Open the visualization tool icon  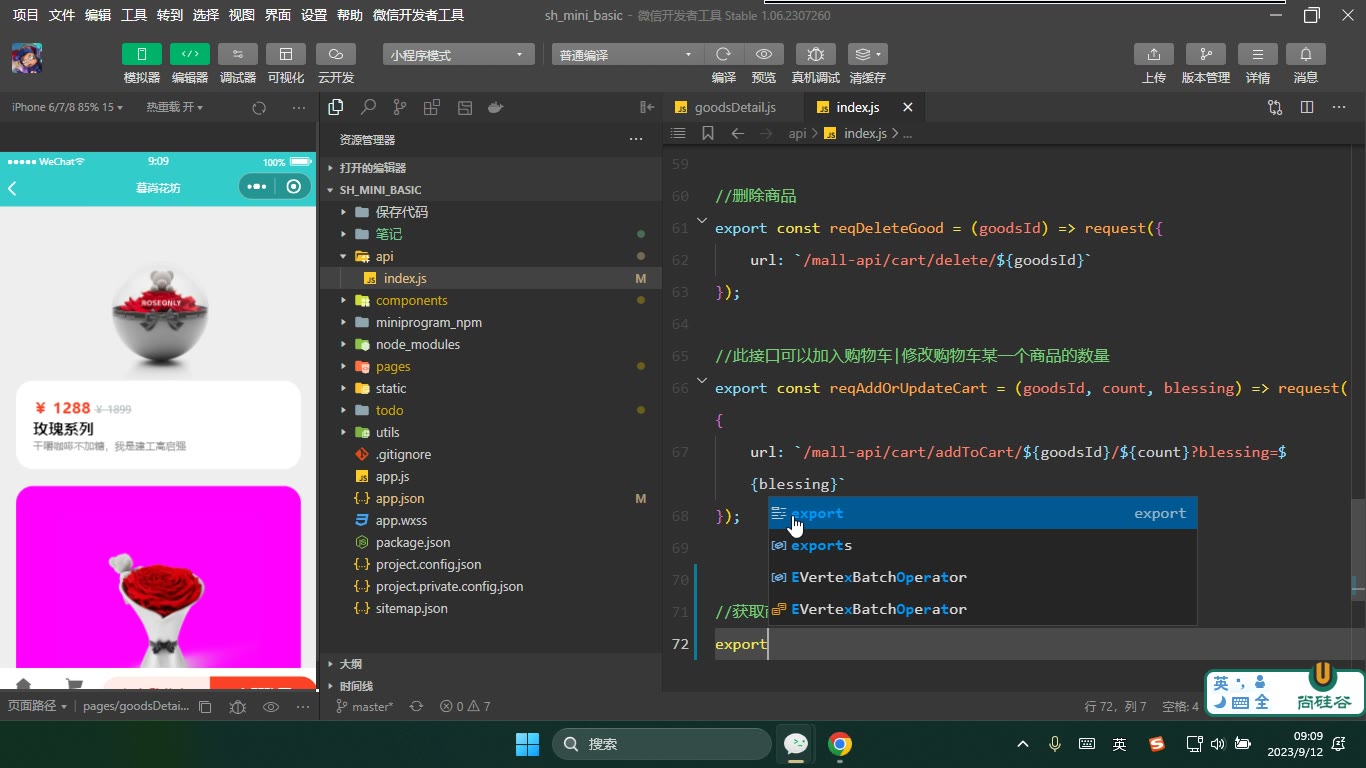point(286,54)
